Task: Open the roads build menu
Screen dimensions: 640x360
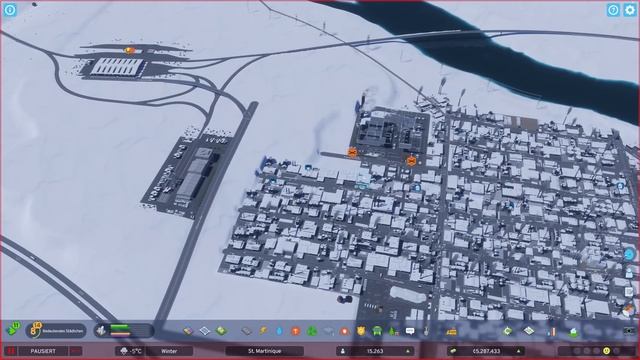Action: click(x=246, y=331)
